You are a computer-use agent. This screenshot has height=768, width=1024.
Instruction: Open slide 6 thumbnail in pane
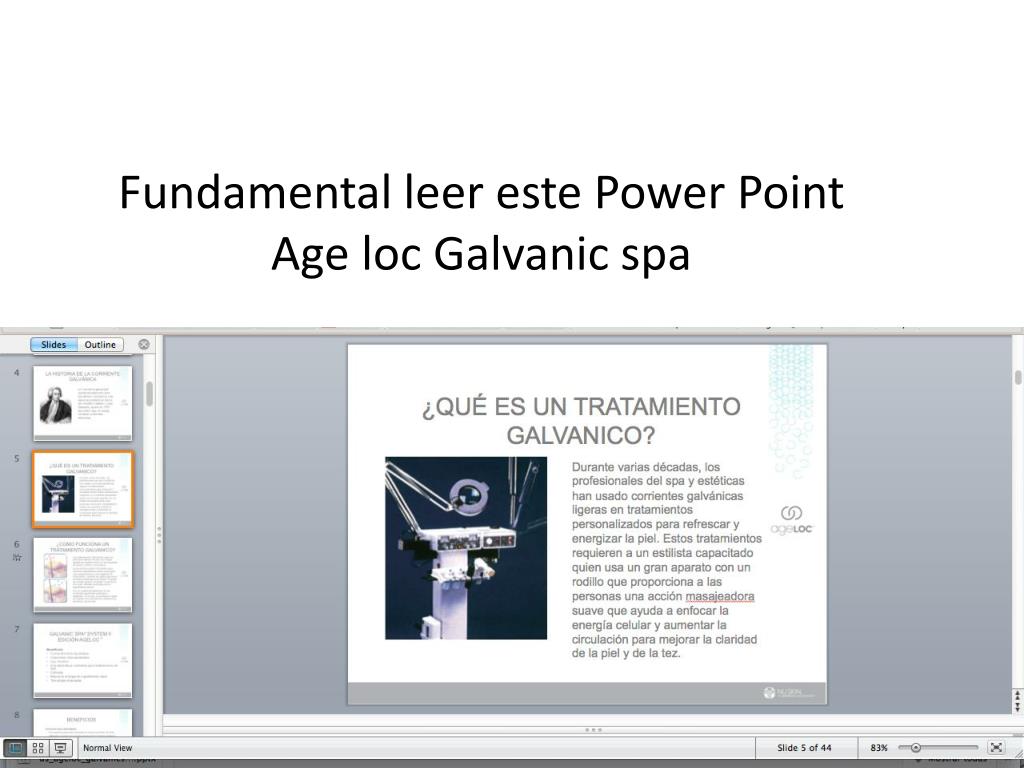[82, 574]
